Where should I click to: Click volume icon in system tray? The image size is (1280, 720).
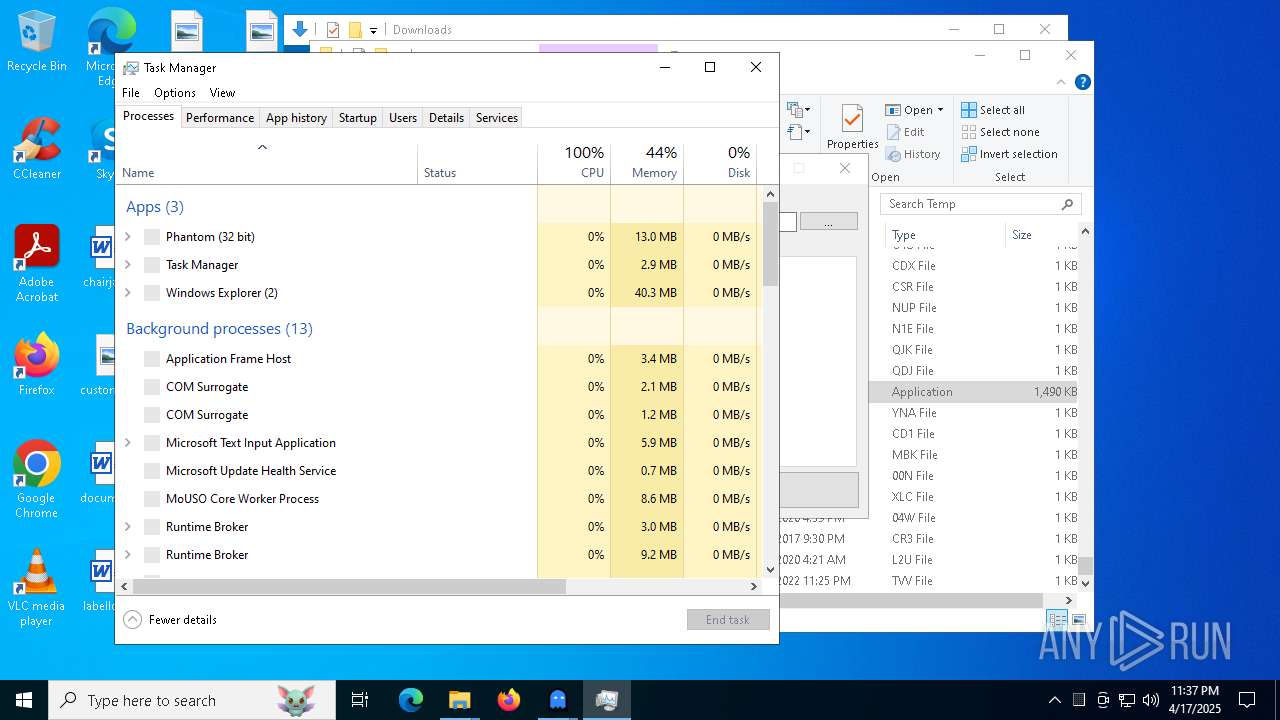[1151, 700]
